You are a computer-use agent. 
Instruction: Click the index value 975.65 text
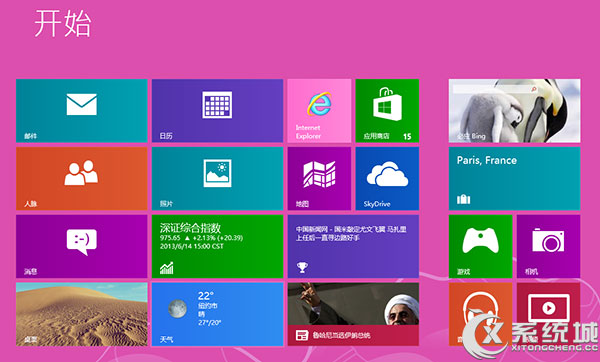click(170, 238)
